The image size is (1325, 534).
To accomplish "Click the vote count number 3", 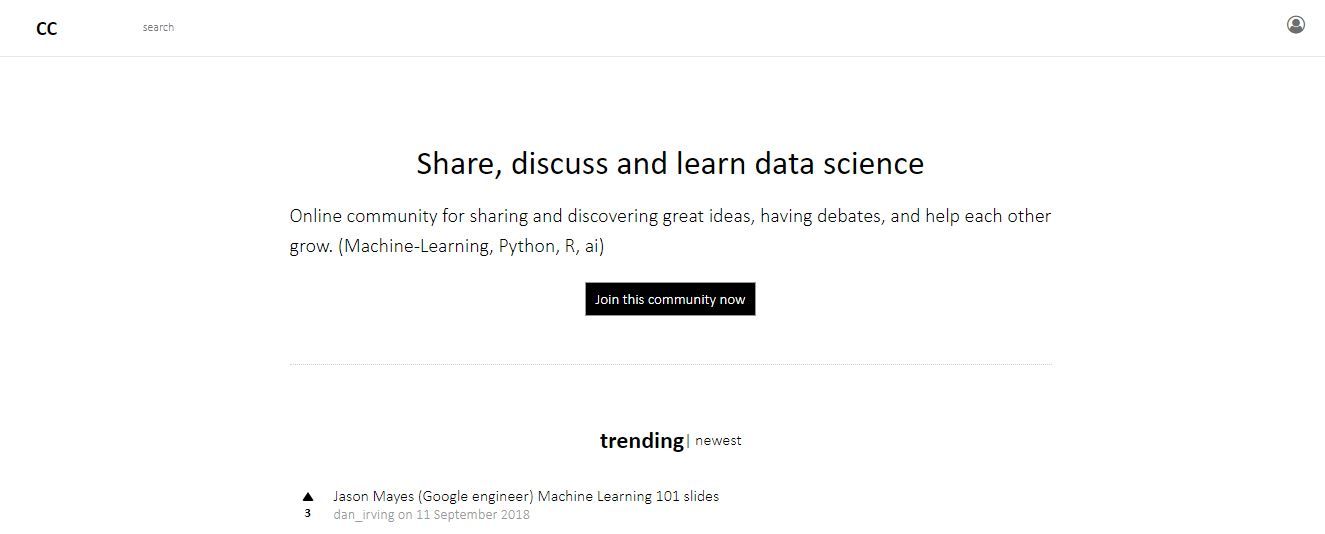I will point(308,514).
